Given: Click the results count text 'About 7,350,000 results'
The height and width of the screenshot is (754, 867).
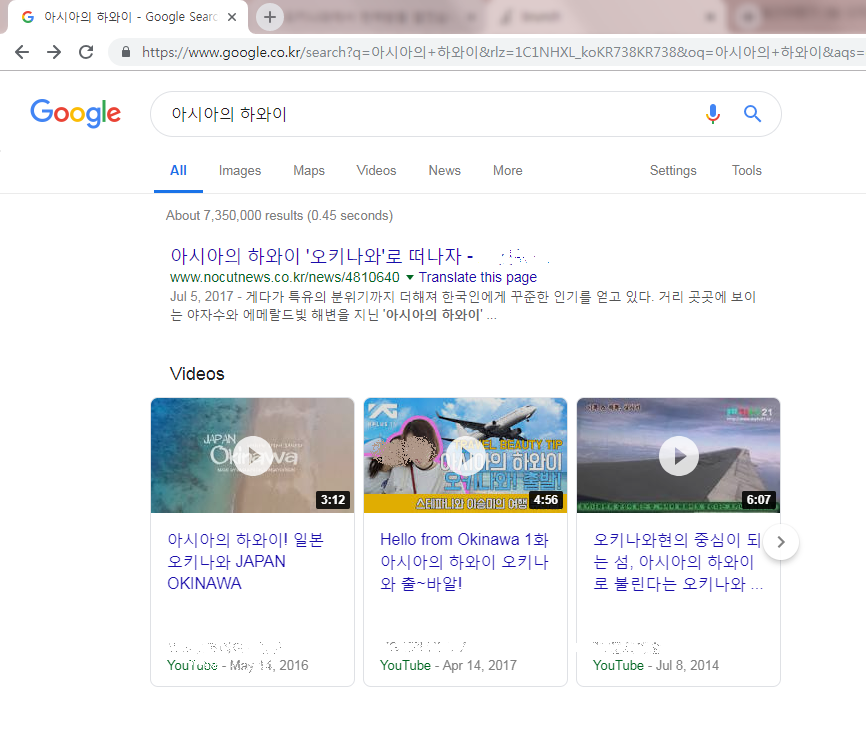Looking at the screenshot, I should tap(279, 215).
